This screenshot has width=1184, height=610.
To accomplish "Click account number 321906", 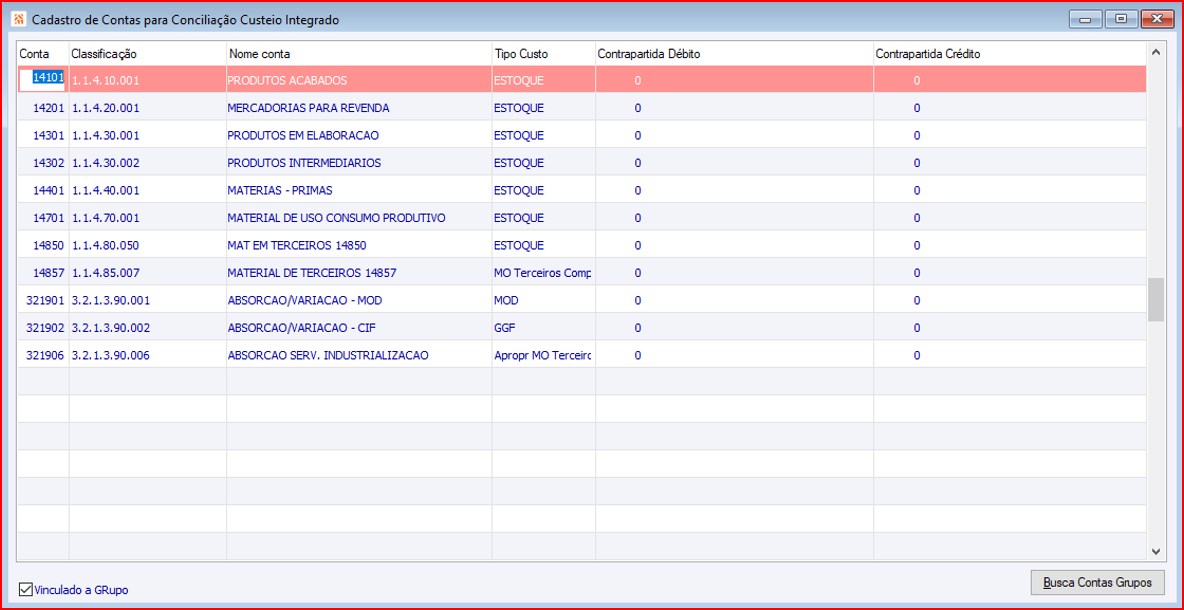I will (47, 355).
